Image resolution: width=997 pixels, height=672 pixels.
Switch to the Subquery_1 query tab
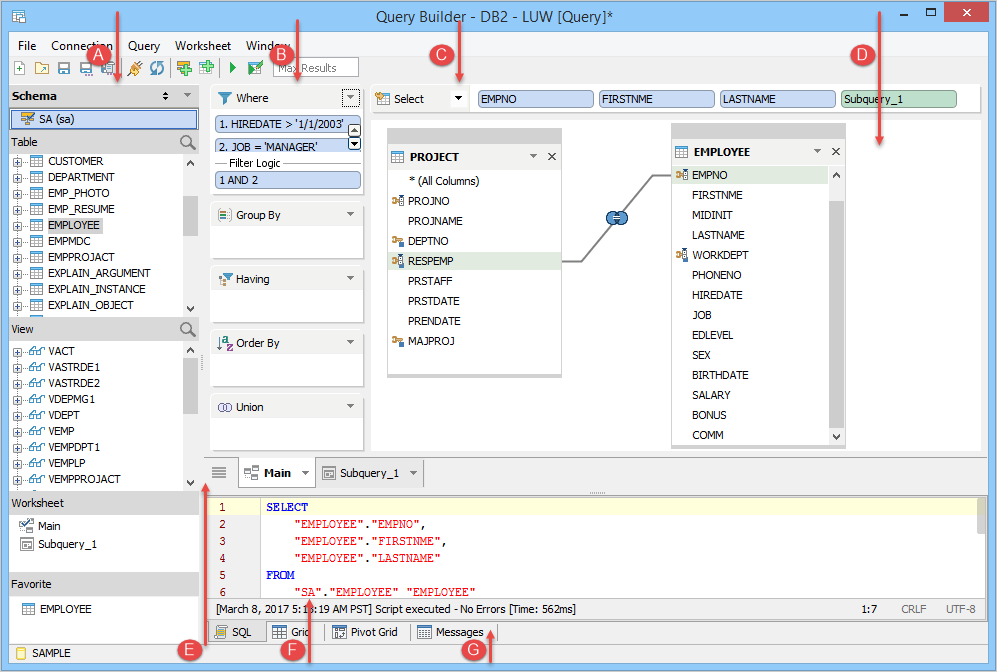[369, 473]
